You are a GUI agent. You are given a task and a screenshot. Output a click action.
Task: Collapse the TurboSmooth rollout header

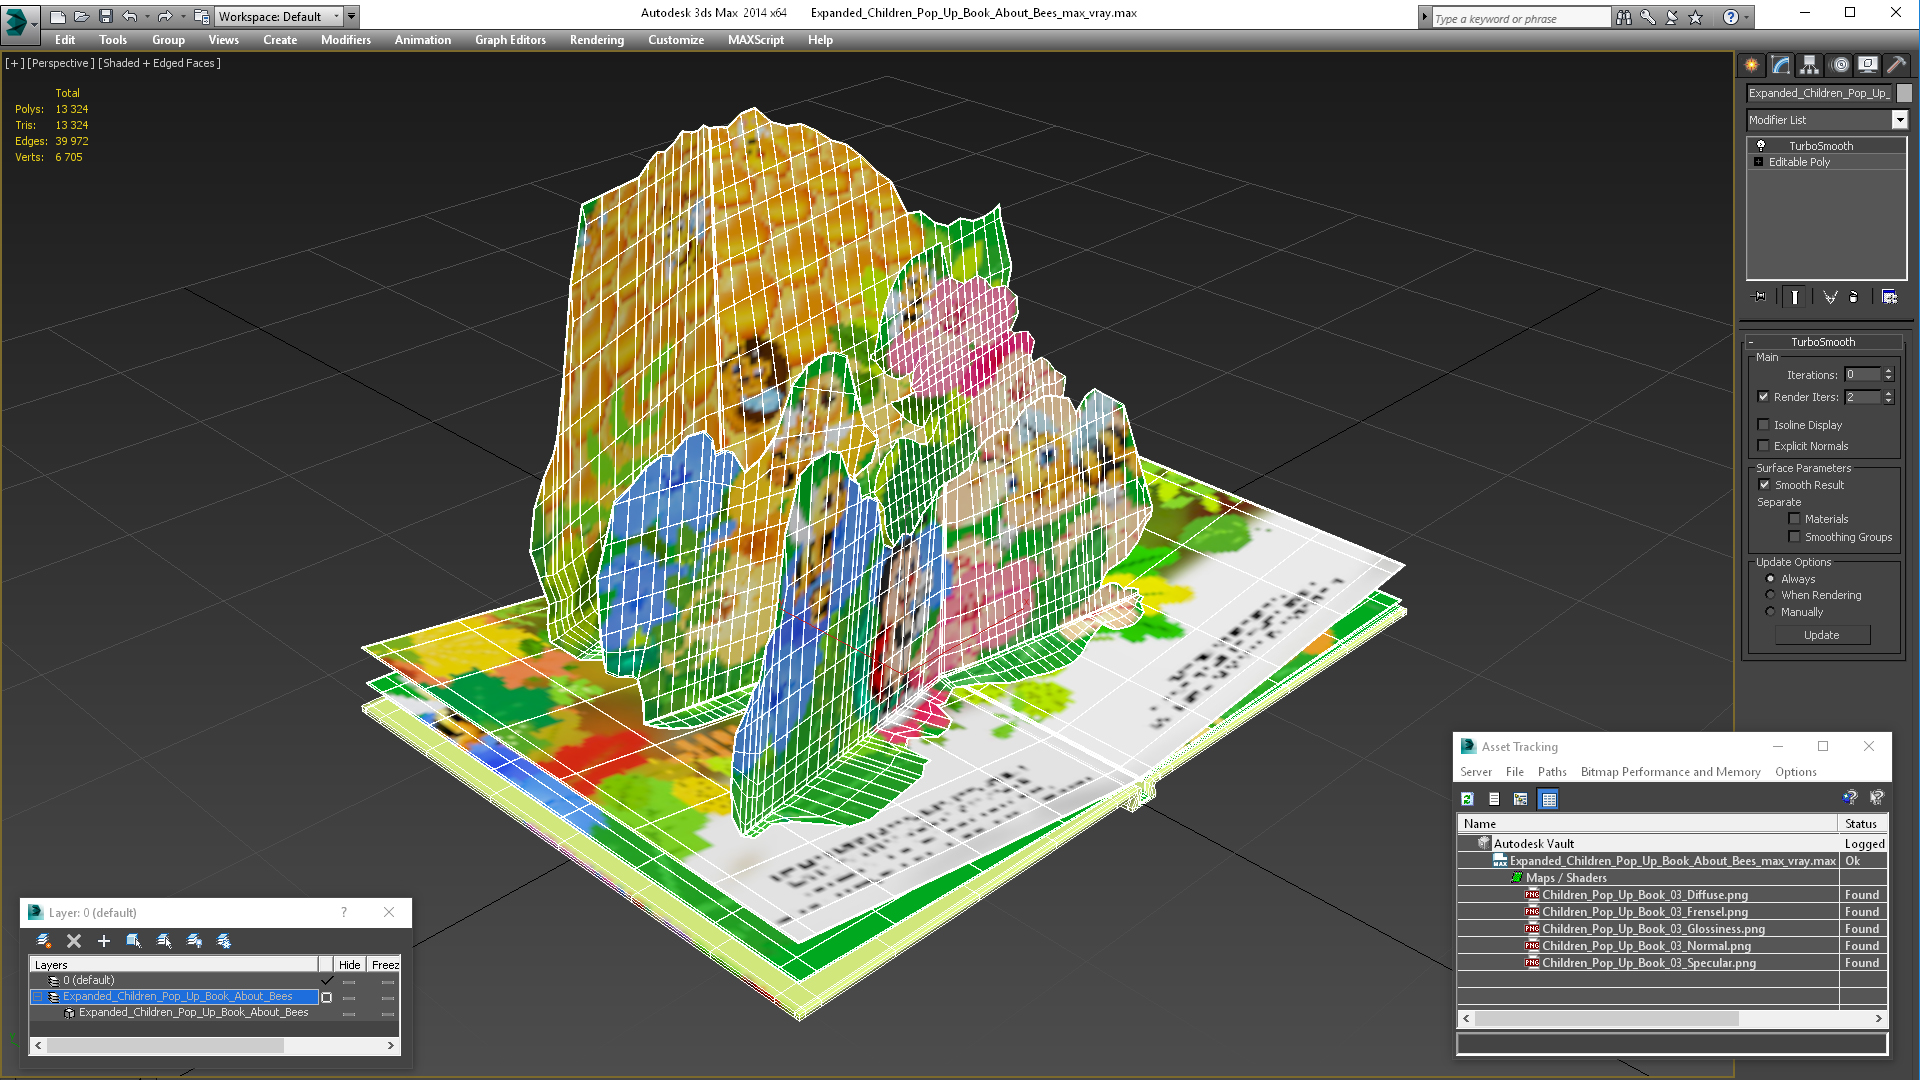(1822, 342)
